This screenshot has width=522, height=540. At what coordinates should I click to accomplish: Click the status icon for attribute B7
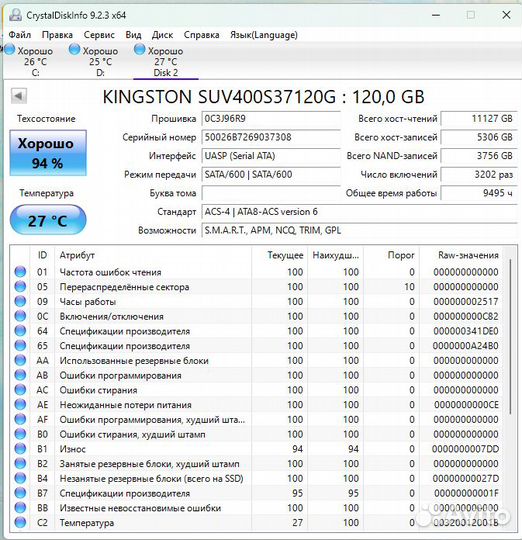coord(20,493)
